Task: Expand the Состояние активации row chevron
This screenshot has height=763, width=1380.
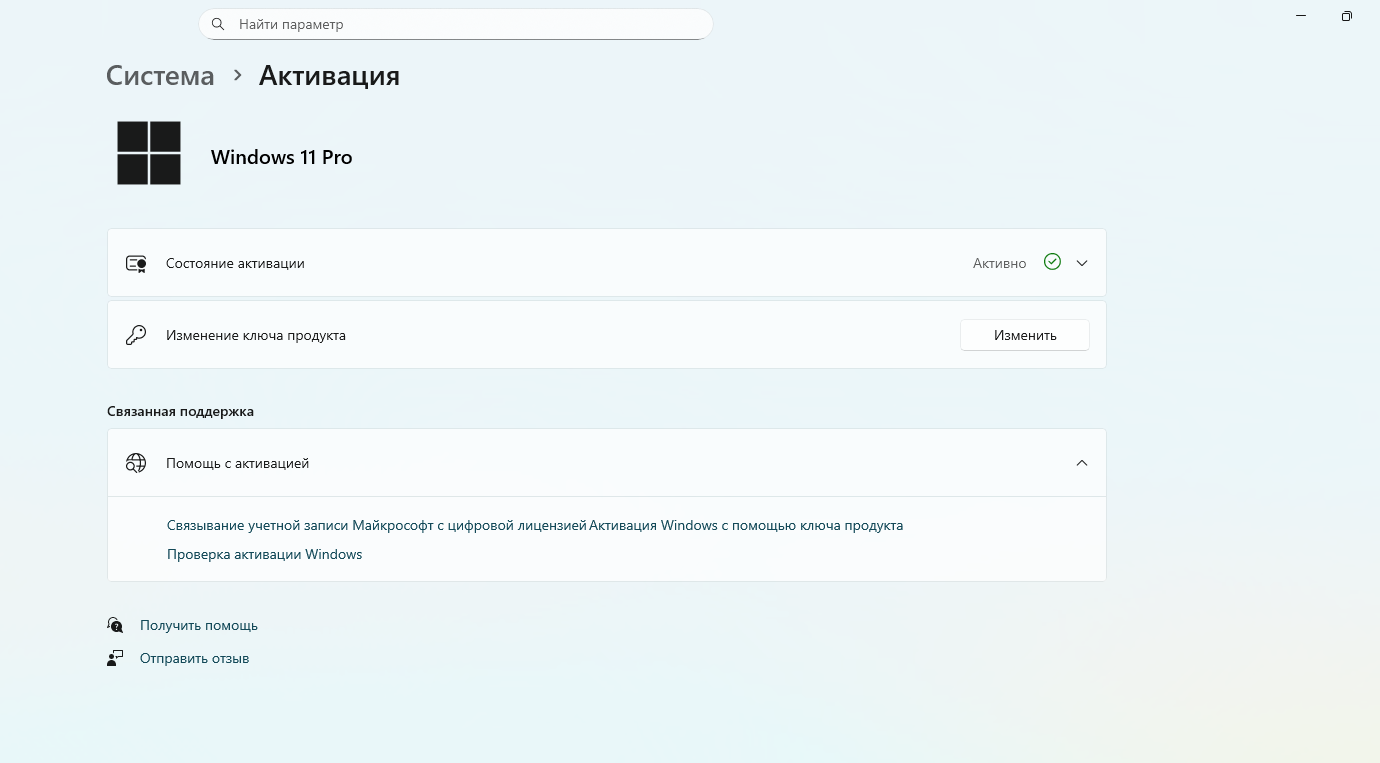Action: (1082, 263)
